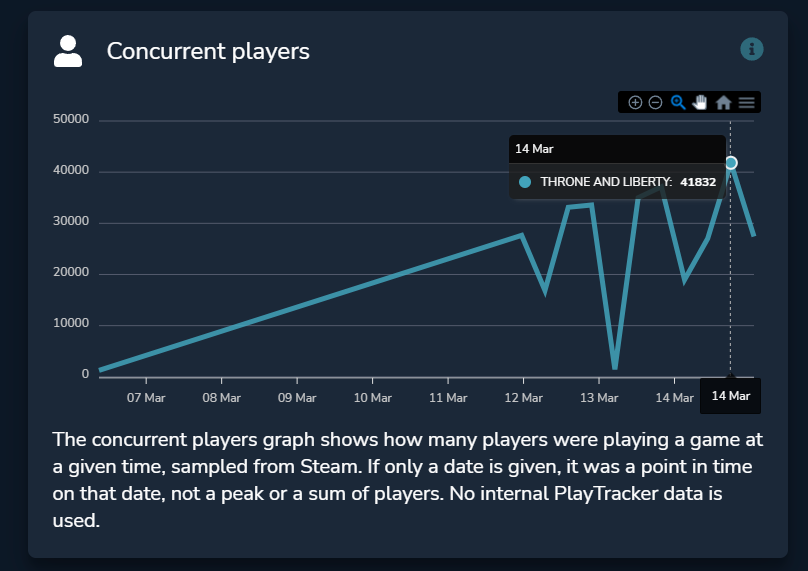
Task: Open the chart hamburger menu
Action: click(746, 103)
